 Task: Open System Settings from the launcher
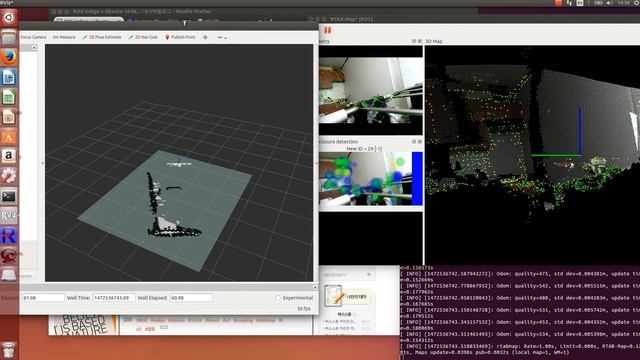pos(9,177)
